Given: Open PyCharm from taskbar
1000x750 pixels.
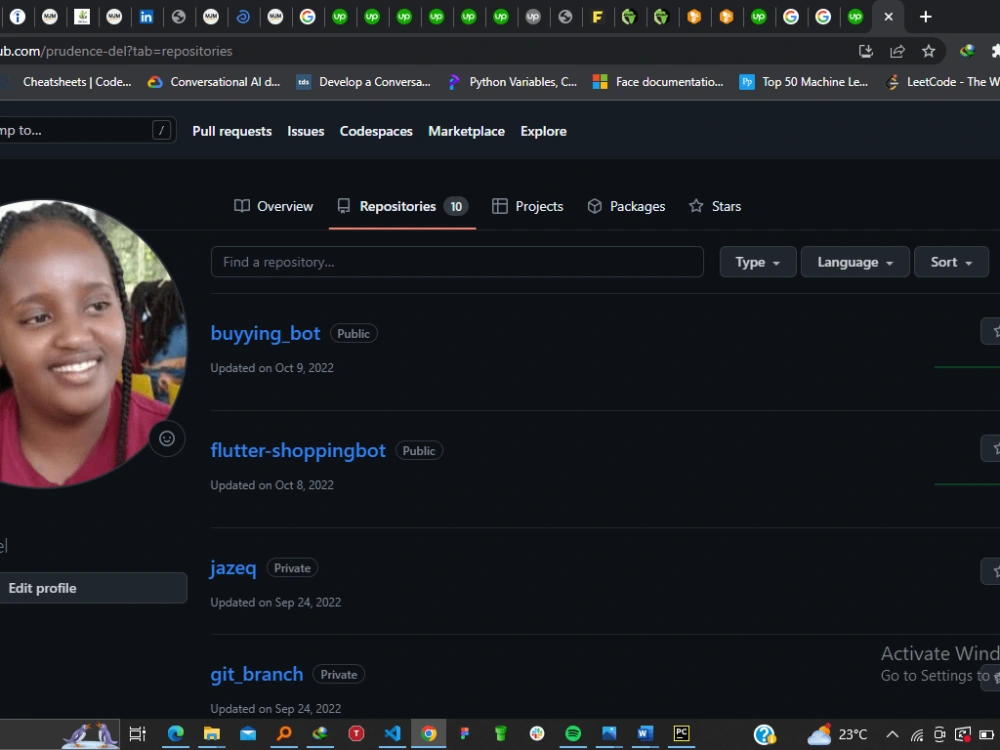Looking at the screenshot, I should click(x=682, y=734).
